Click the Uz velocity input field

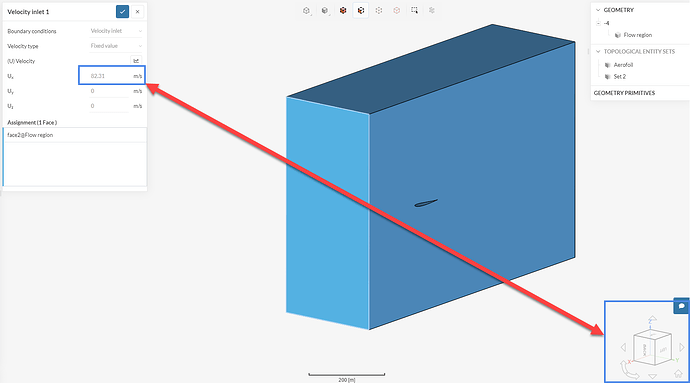click(x=109, y=106)
